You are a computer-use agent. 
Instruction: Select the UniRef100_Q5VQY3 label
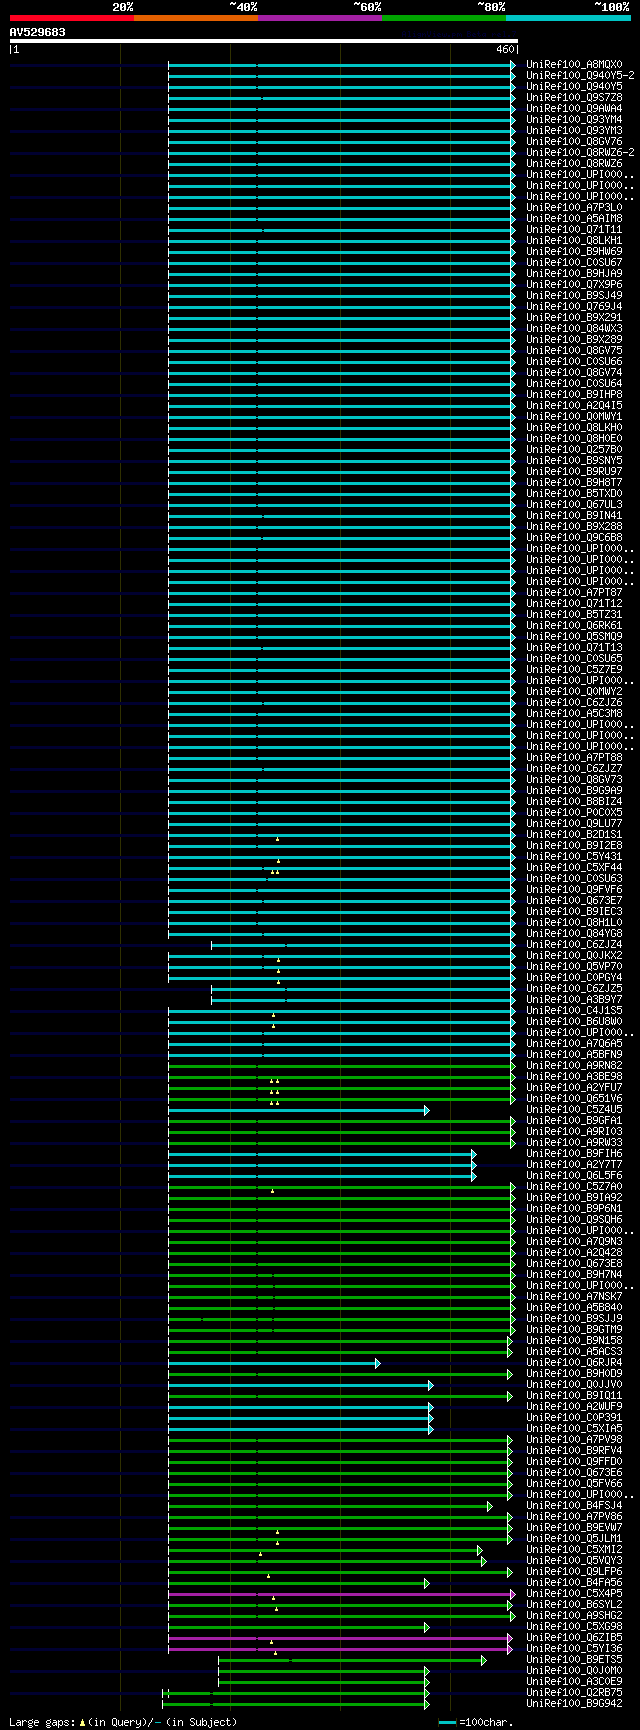[x=573, y=1561]
